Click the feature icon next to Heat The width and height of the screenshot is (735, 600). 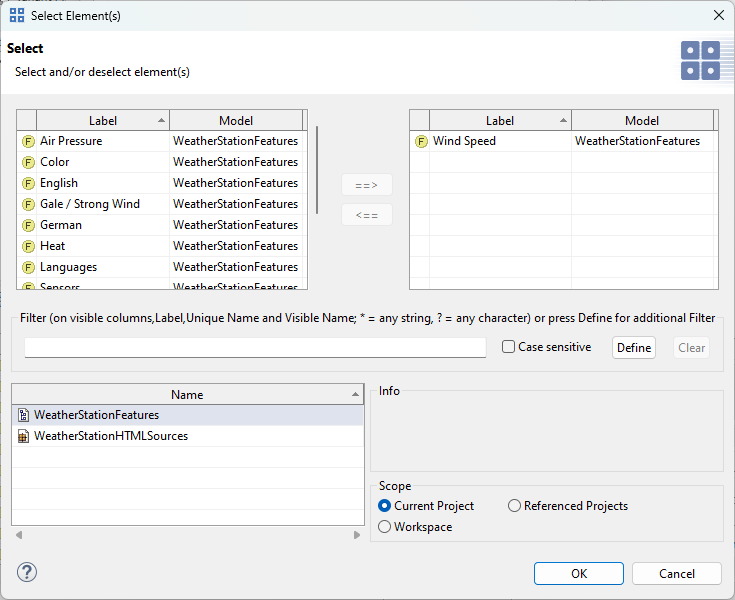click(28, 246)
